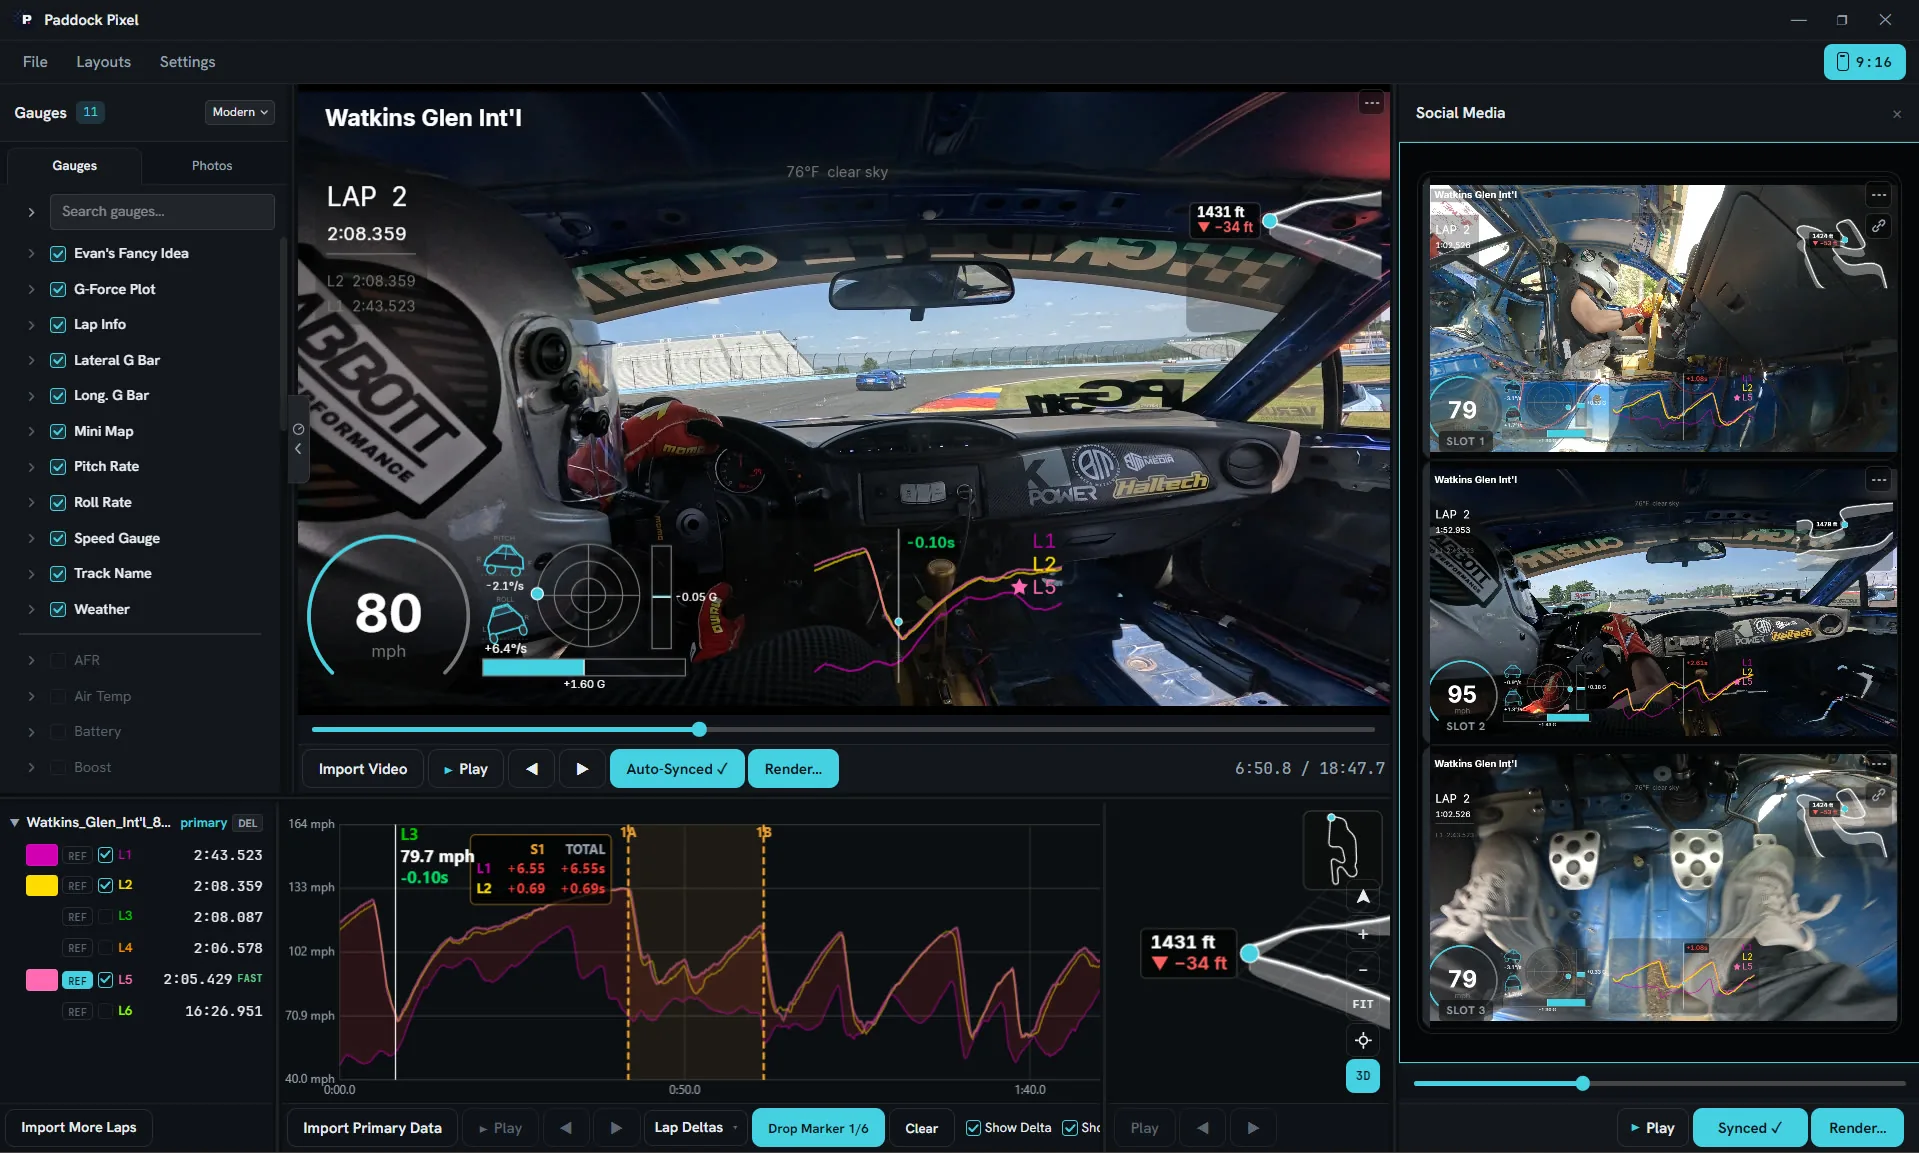The width and height of the screenshot is (1919, 1153).
Task: Switch to the Photos tab
Action: [x=212, y=166]
